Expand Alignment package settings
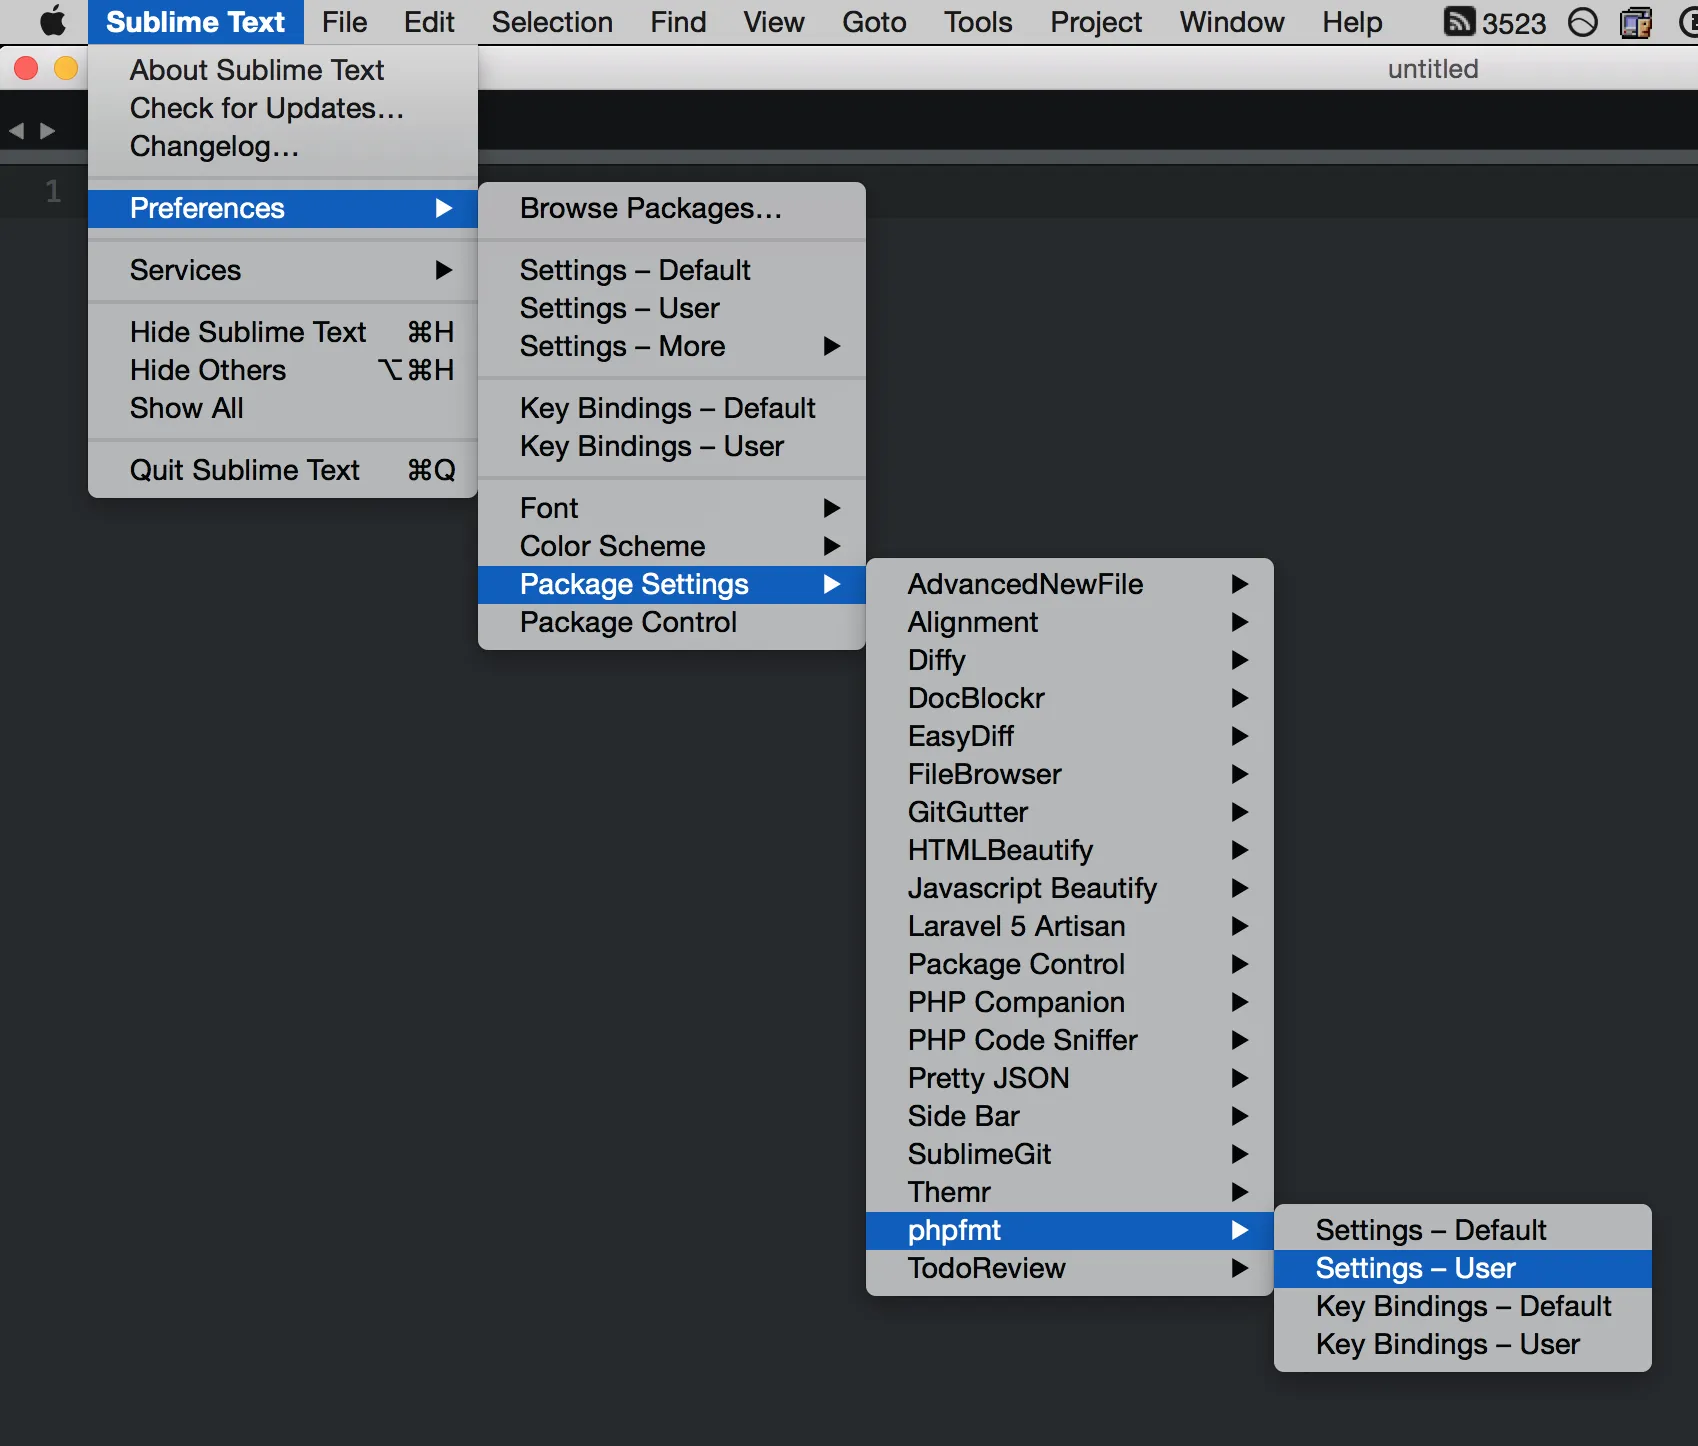The image size is (1698, 1446). coord(1070,622)
